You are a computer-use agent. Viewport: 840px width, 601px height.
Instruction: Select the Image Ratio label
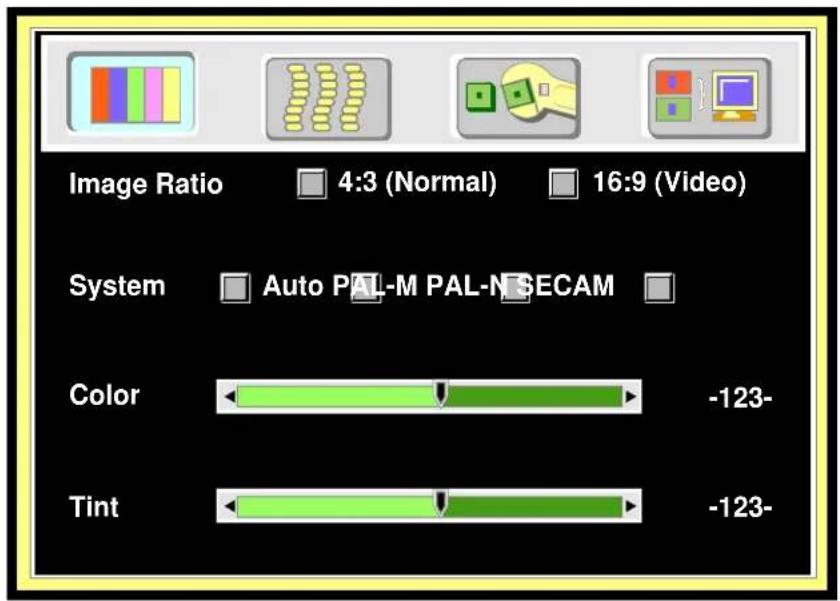[x=146, y=184]
